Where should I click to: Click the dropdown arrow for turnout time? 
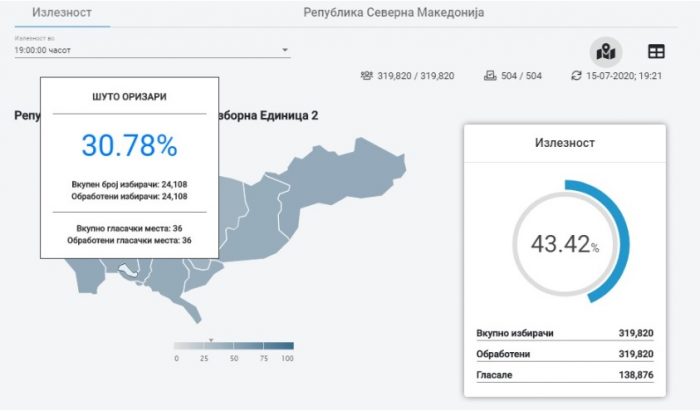(284, 49)
